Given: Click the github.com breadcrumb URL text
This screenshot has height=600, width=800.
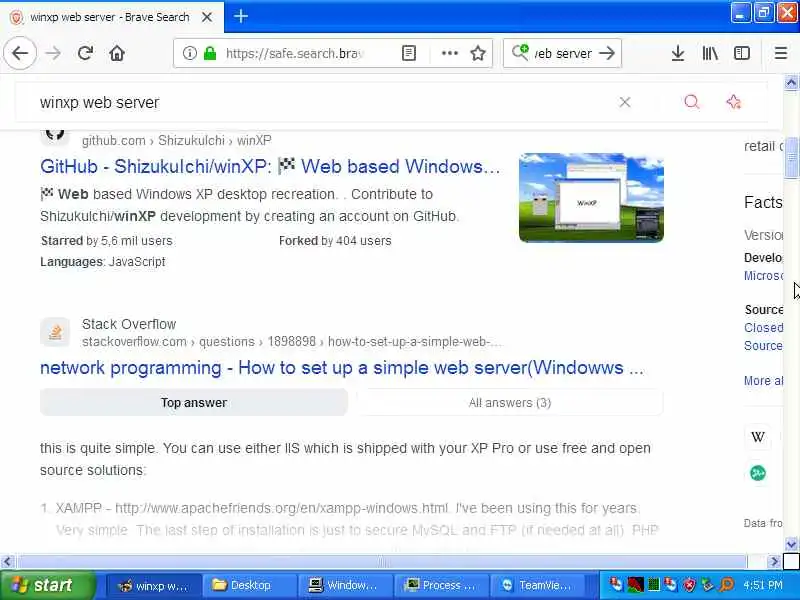Looking at the screenshot, I should point(177,140).
